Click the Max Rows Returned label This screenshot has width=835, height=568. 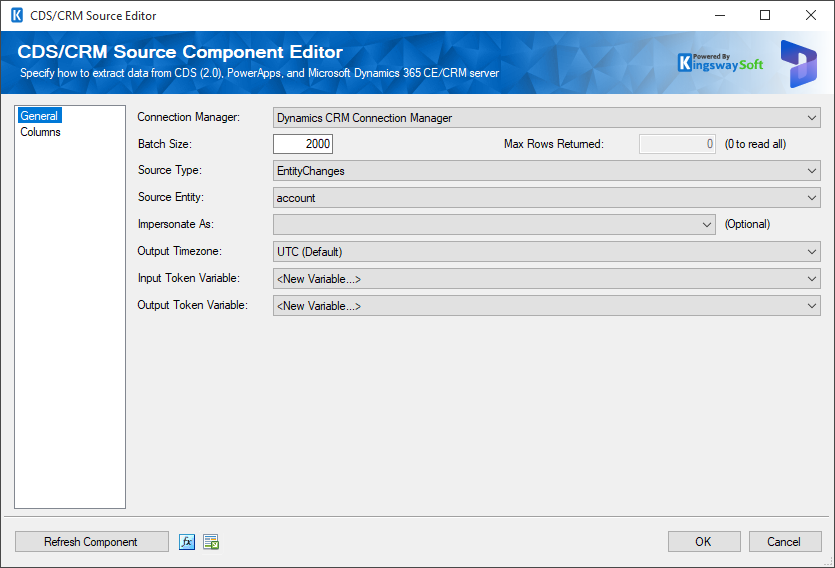tap(554, 144)
